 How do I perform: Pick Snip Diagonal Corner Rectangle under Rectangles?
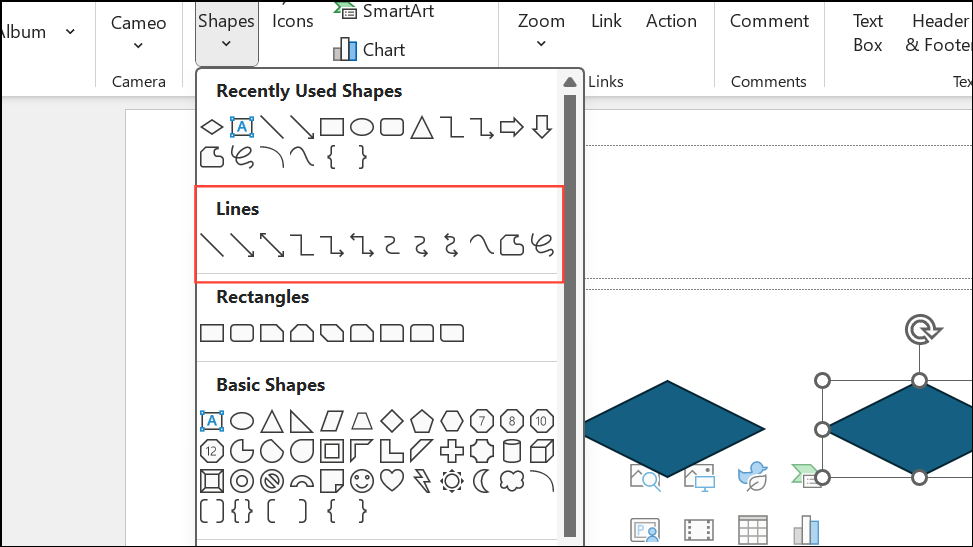pos(332,333)
